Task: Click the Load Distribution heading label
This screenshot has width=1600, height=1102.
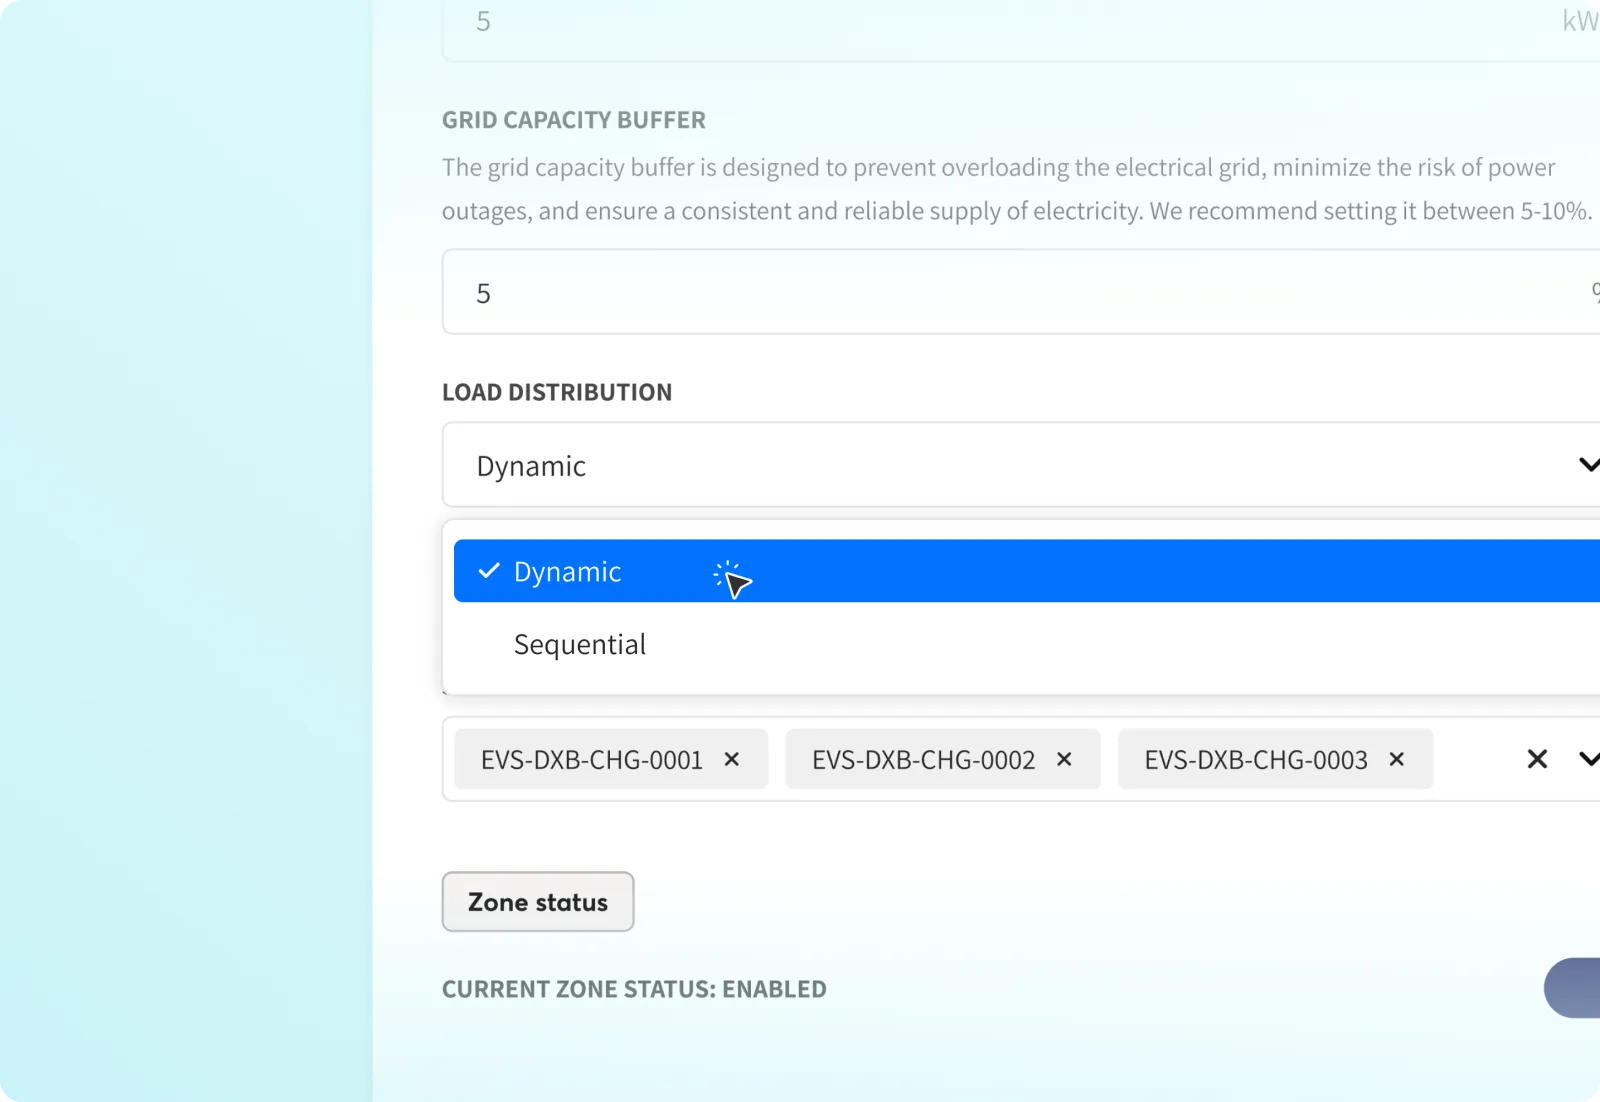Action: [x=557, y=392]
